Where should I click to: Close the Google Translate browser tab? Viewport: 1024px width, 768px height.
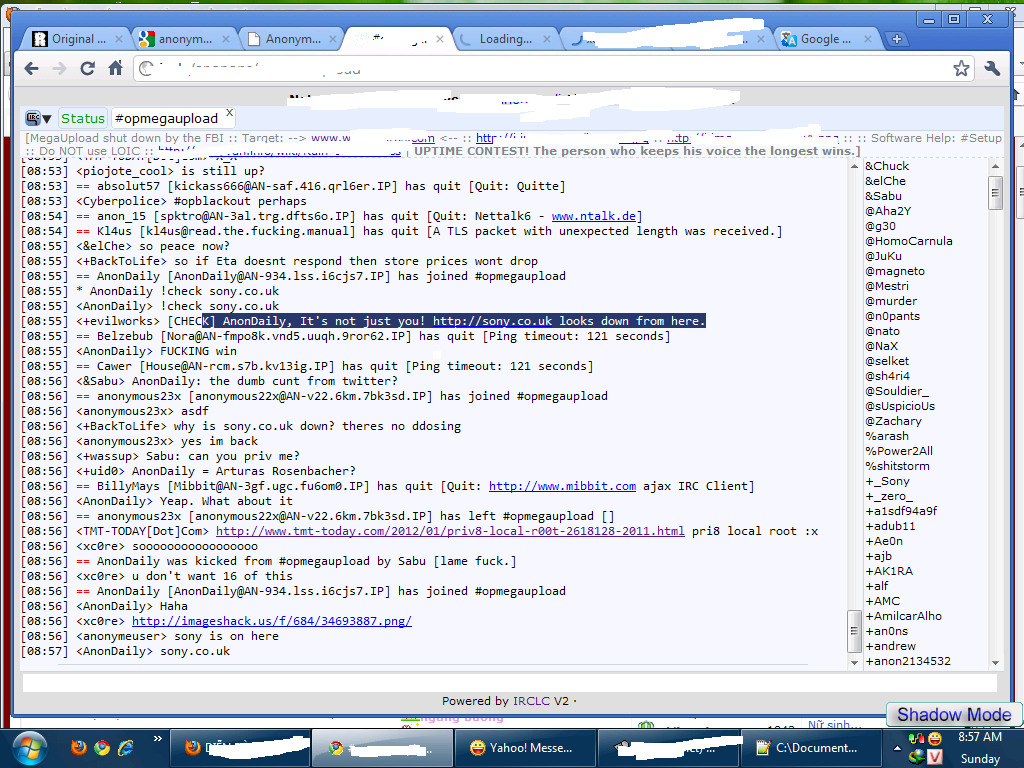point(868,39)
